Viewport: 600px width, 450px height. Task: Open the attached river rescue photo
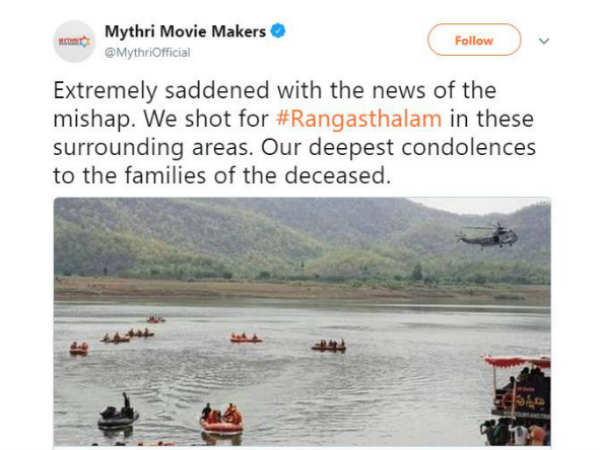pos(302,321)
